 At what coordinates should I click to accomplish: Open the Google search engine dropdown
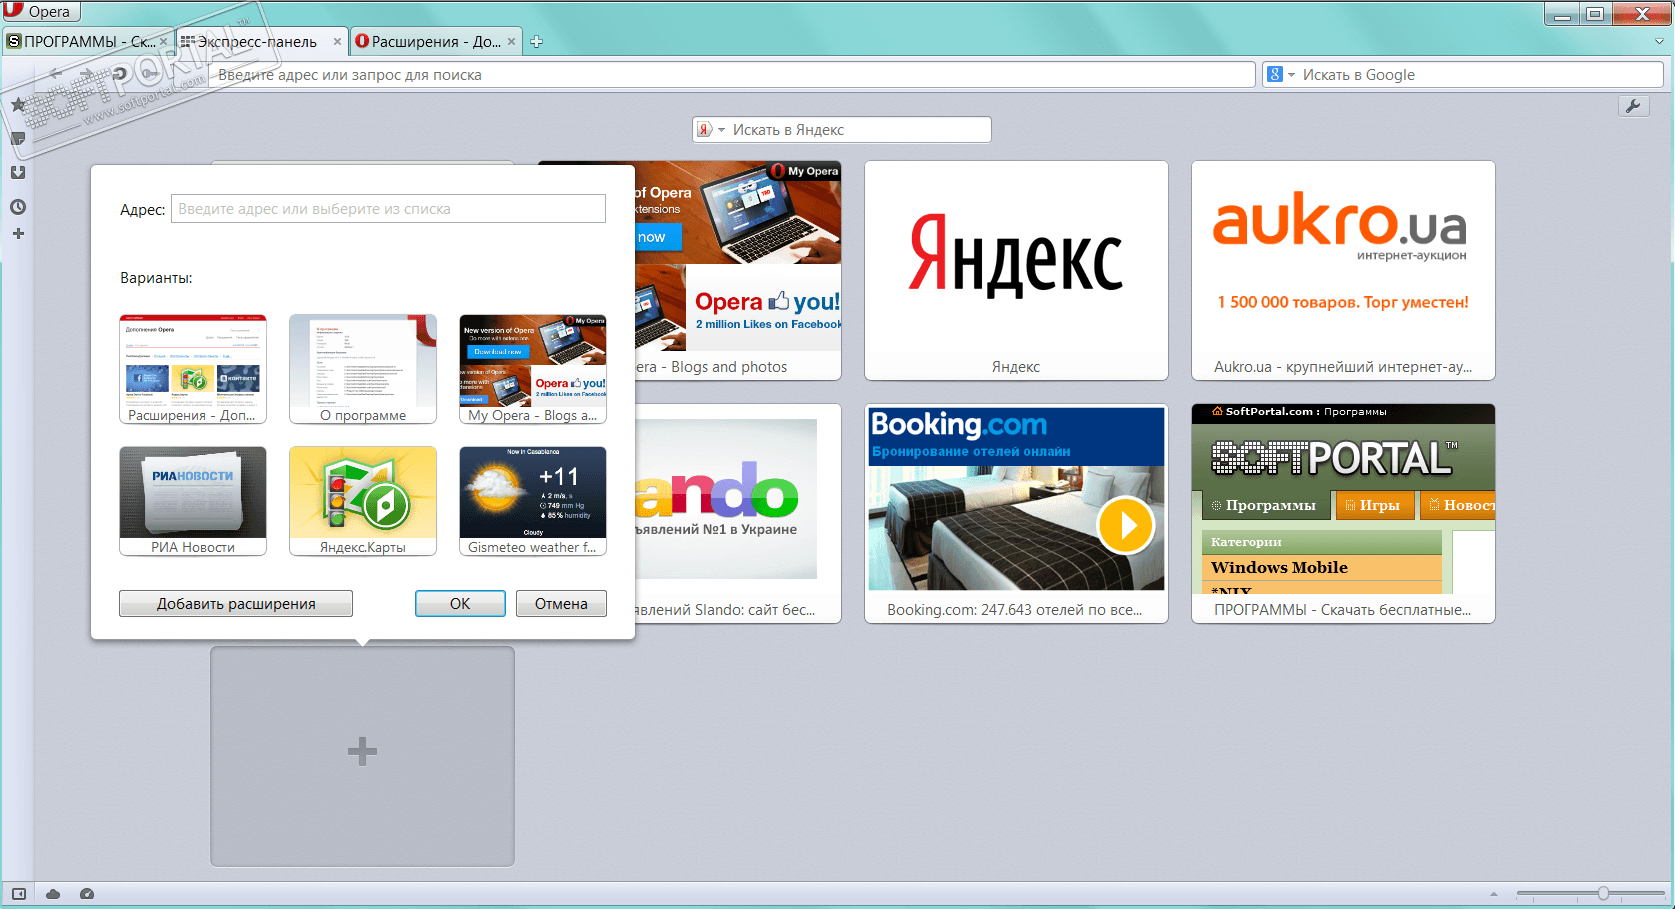pos(1280,75)
